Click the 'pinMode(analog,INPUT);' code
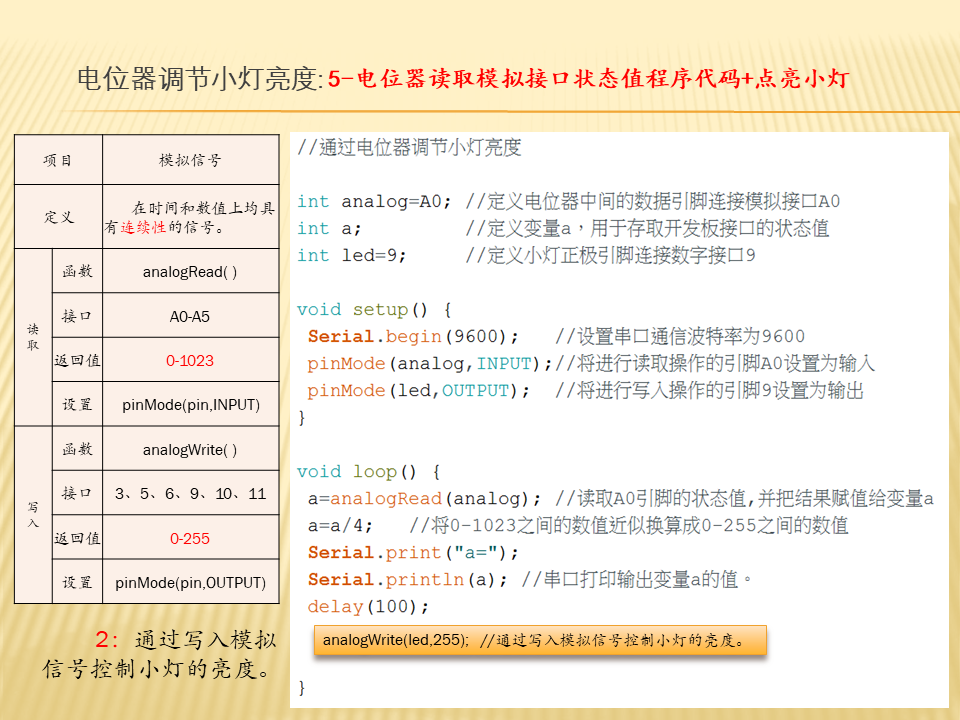This screenshot has width=960, height=720. [x=430, y=363]
